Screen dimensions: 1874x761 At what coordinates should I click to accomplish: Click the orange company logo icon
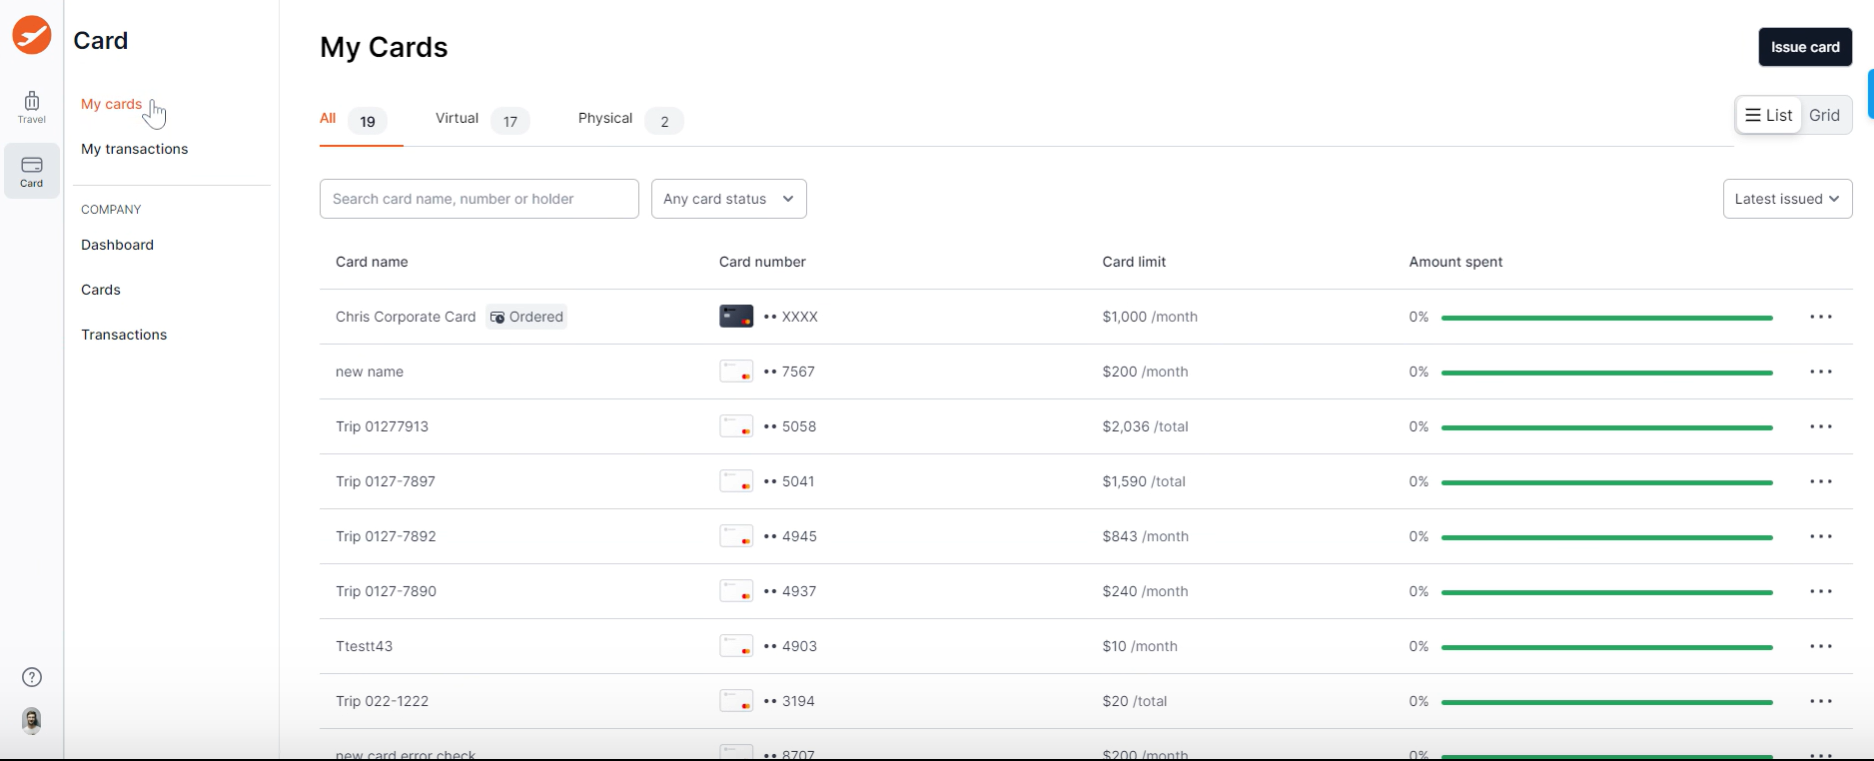coord(31,36)
